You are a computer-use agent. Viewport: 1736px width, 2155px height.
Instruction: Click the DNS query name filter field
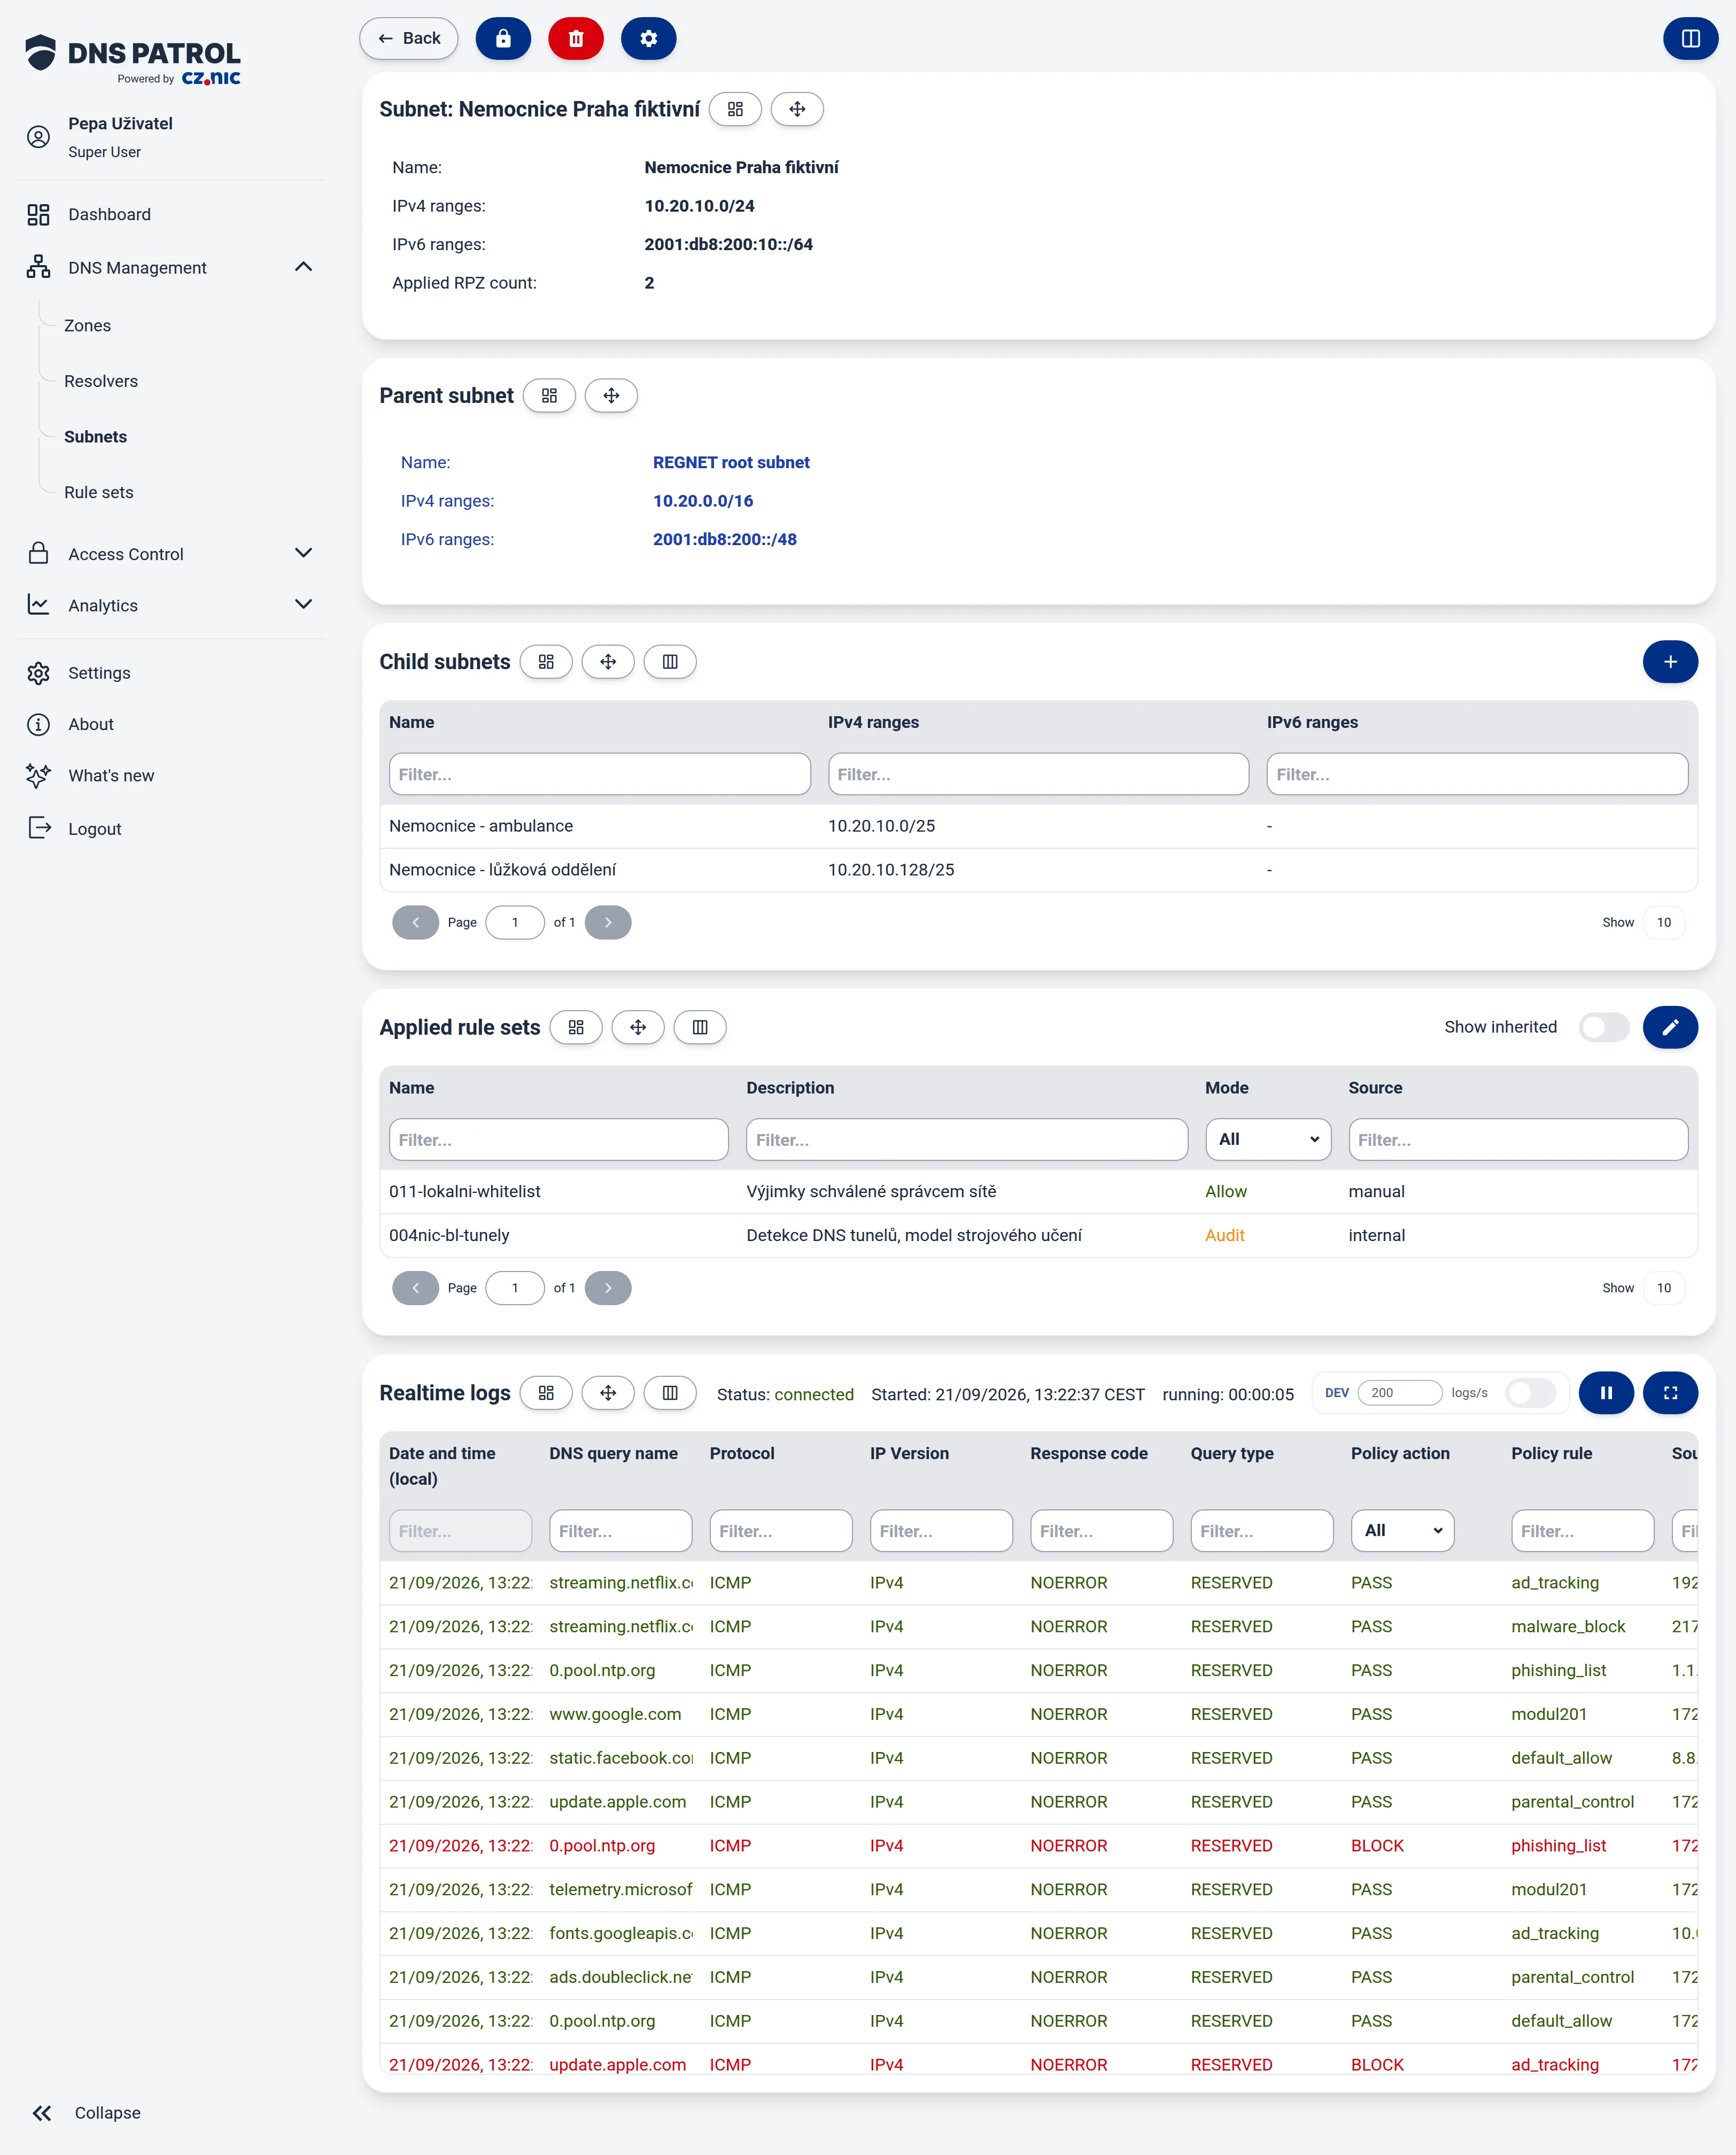point(620,1531)
